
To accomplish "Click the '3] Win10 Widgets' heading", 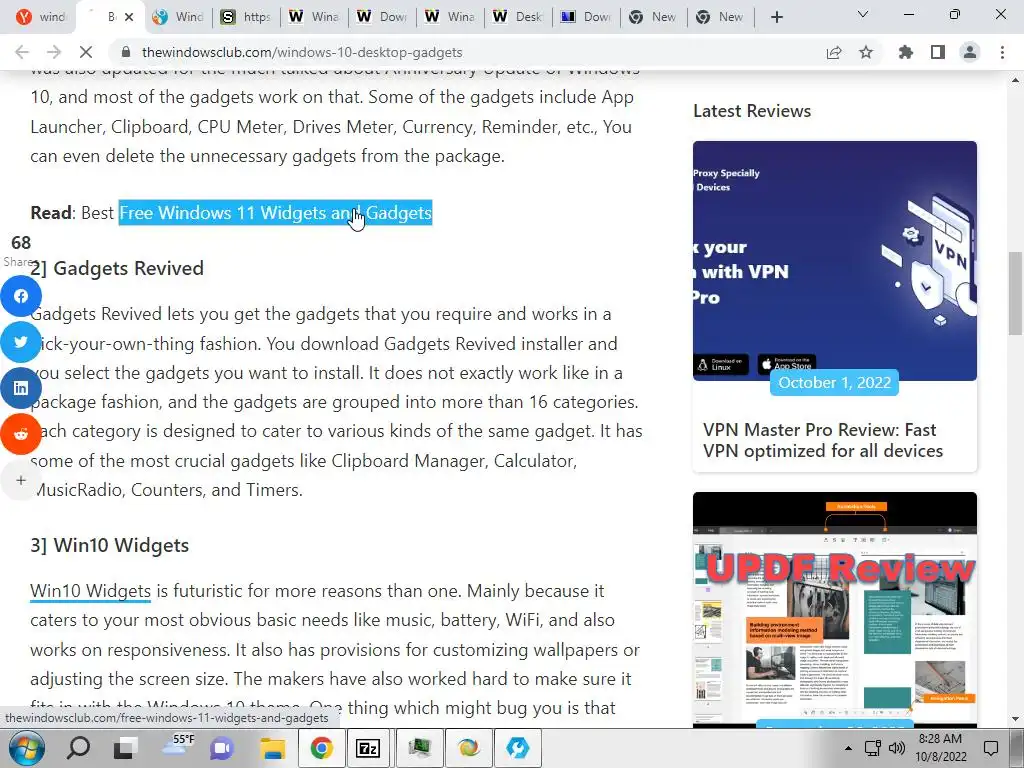I will (110, 545).
